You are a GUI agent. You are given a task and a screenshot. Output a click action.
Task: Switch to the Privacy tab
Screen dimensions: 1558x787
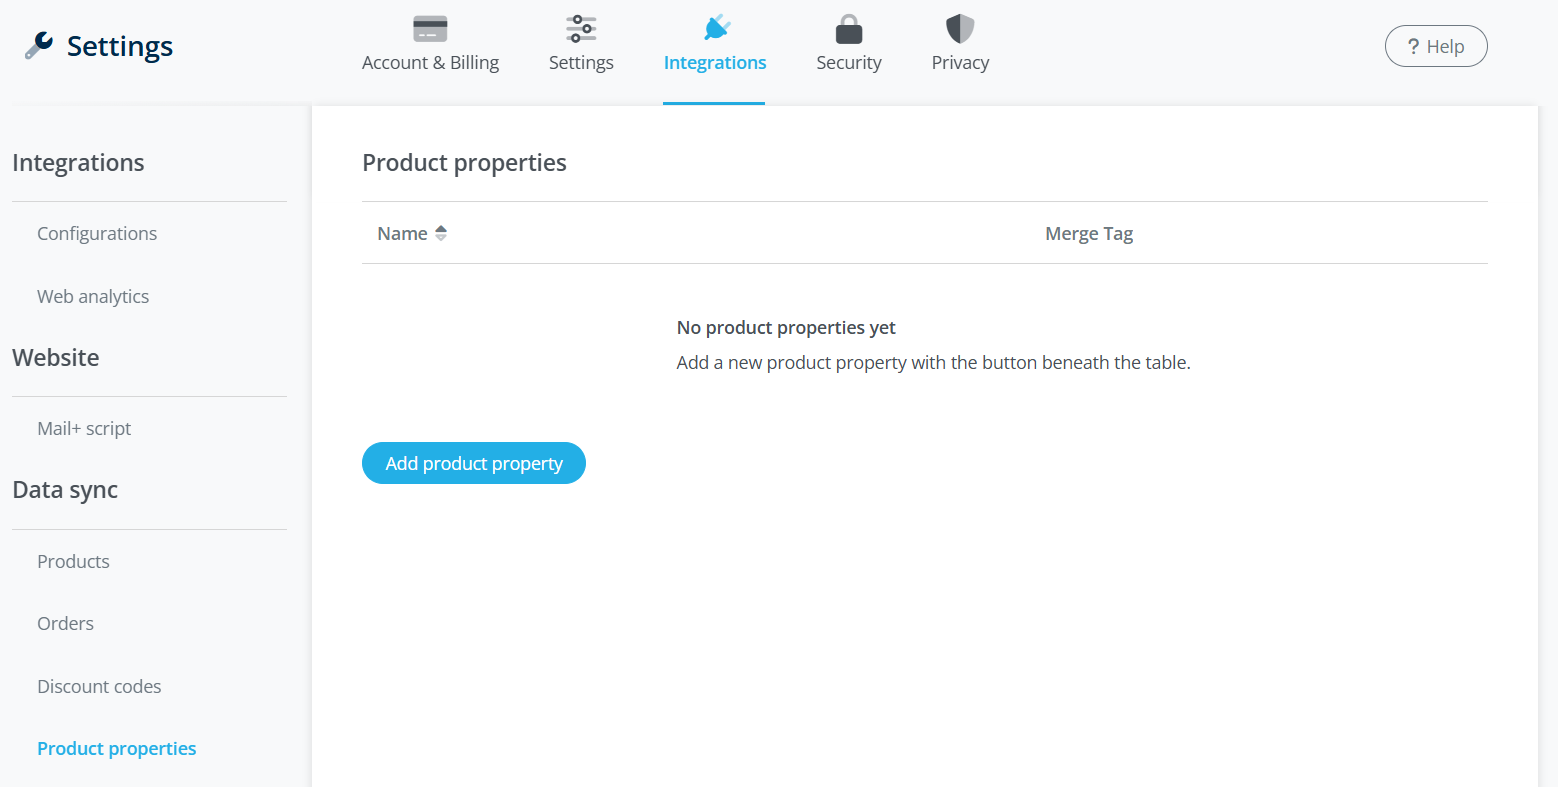[960, 62]
